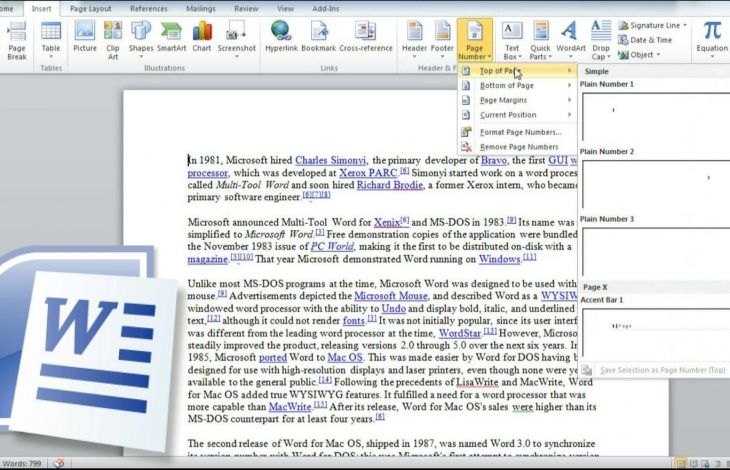Screen dimensions: 730x470
Task: Follow the PC World link
Action: [x=332, y=246]
